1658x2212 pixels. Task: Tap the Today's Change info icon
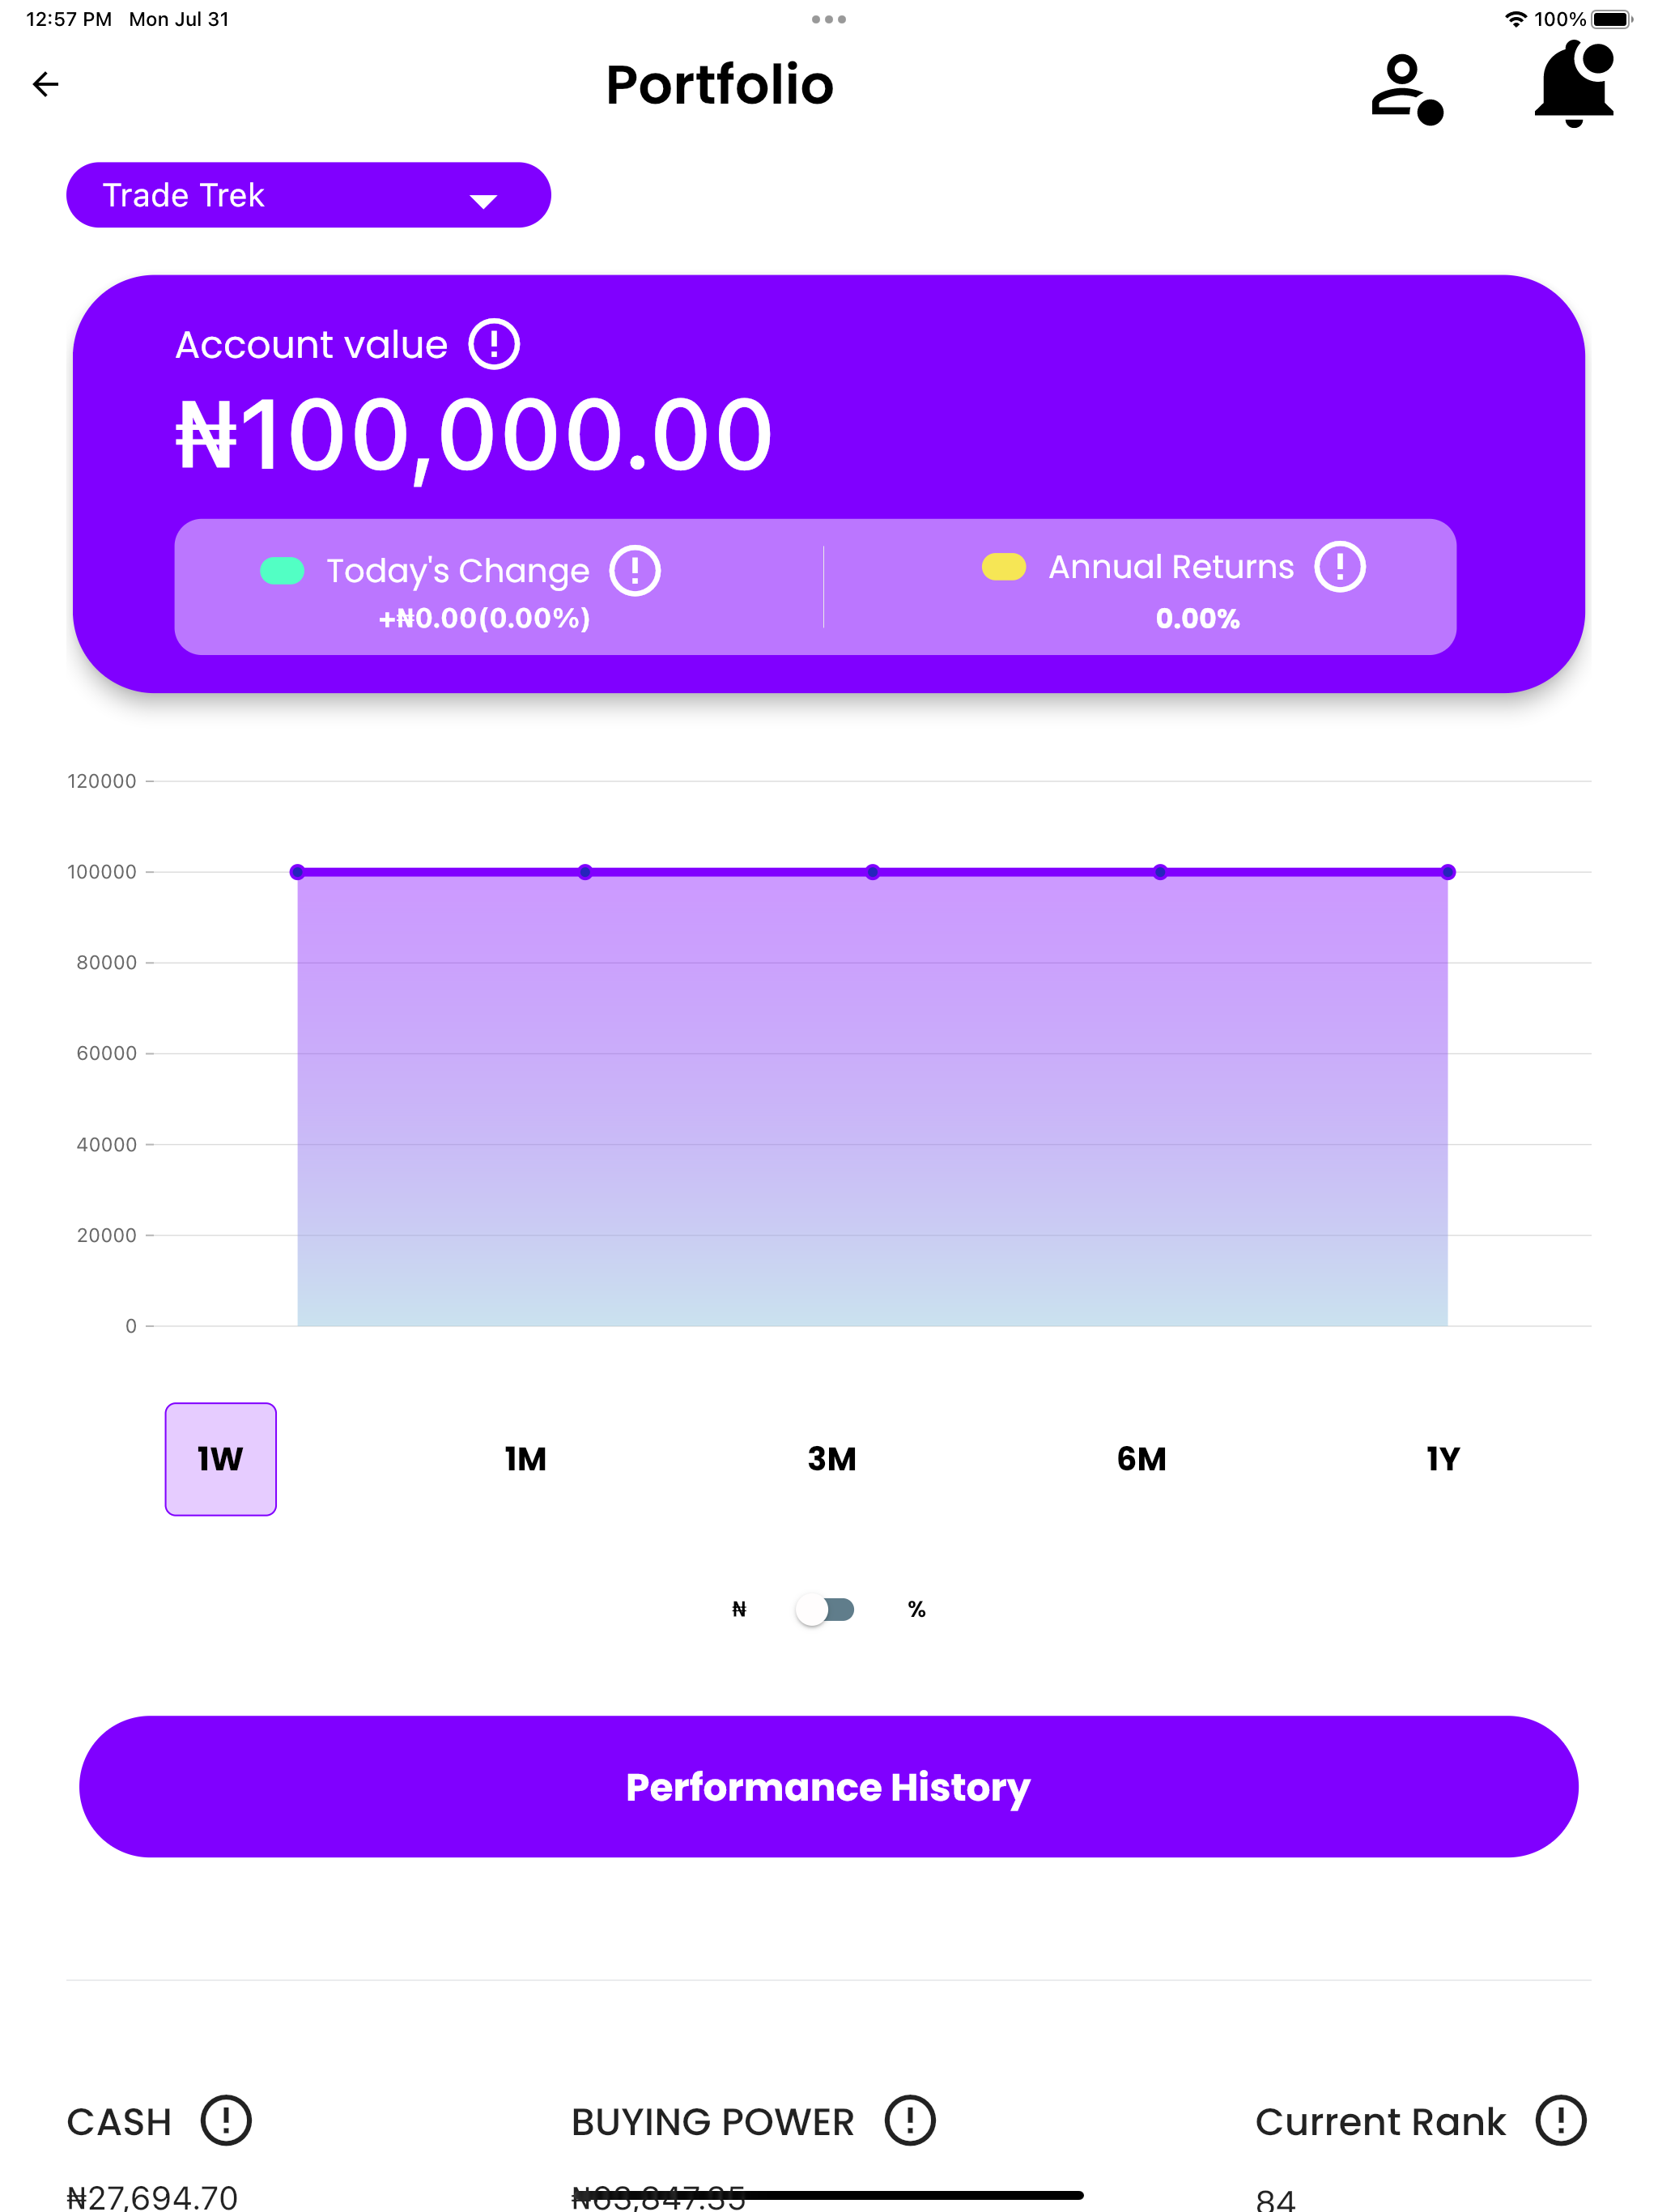(x=635, y=571)
